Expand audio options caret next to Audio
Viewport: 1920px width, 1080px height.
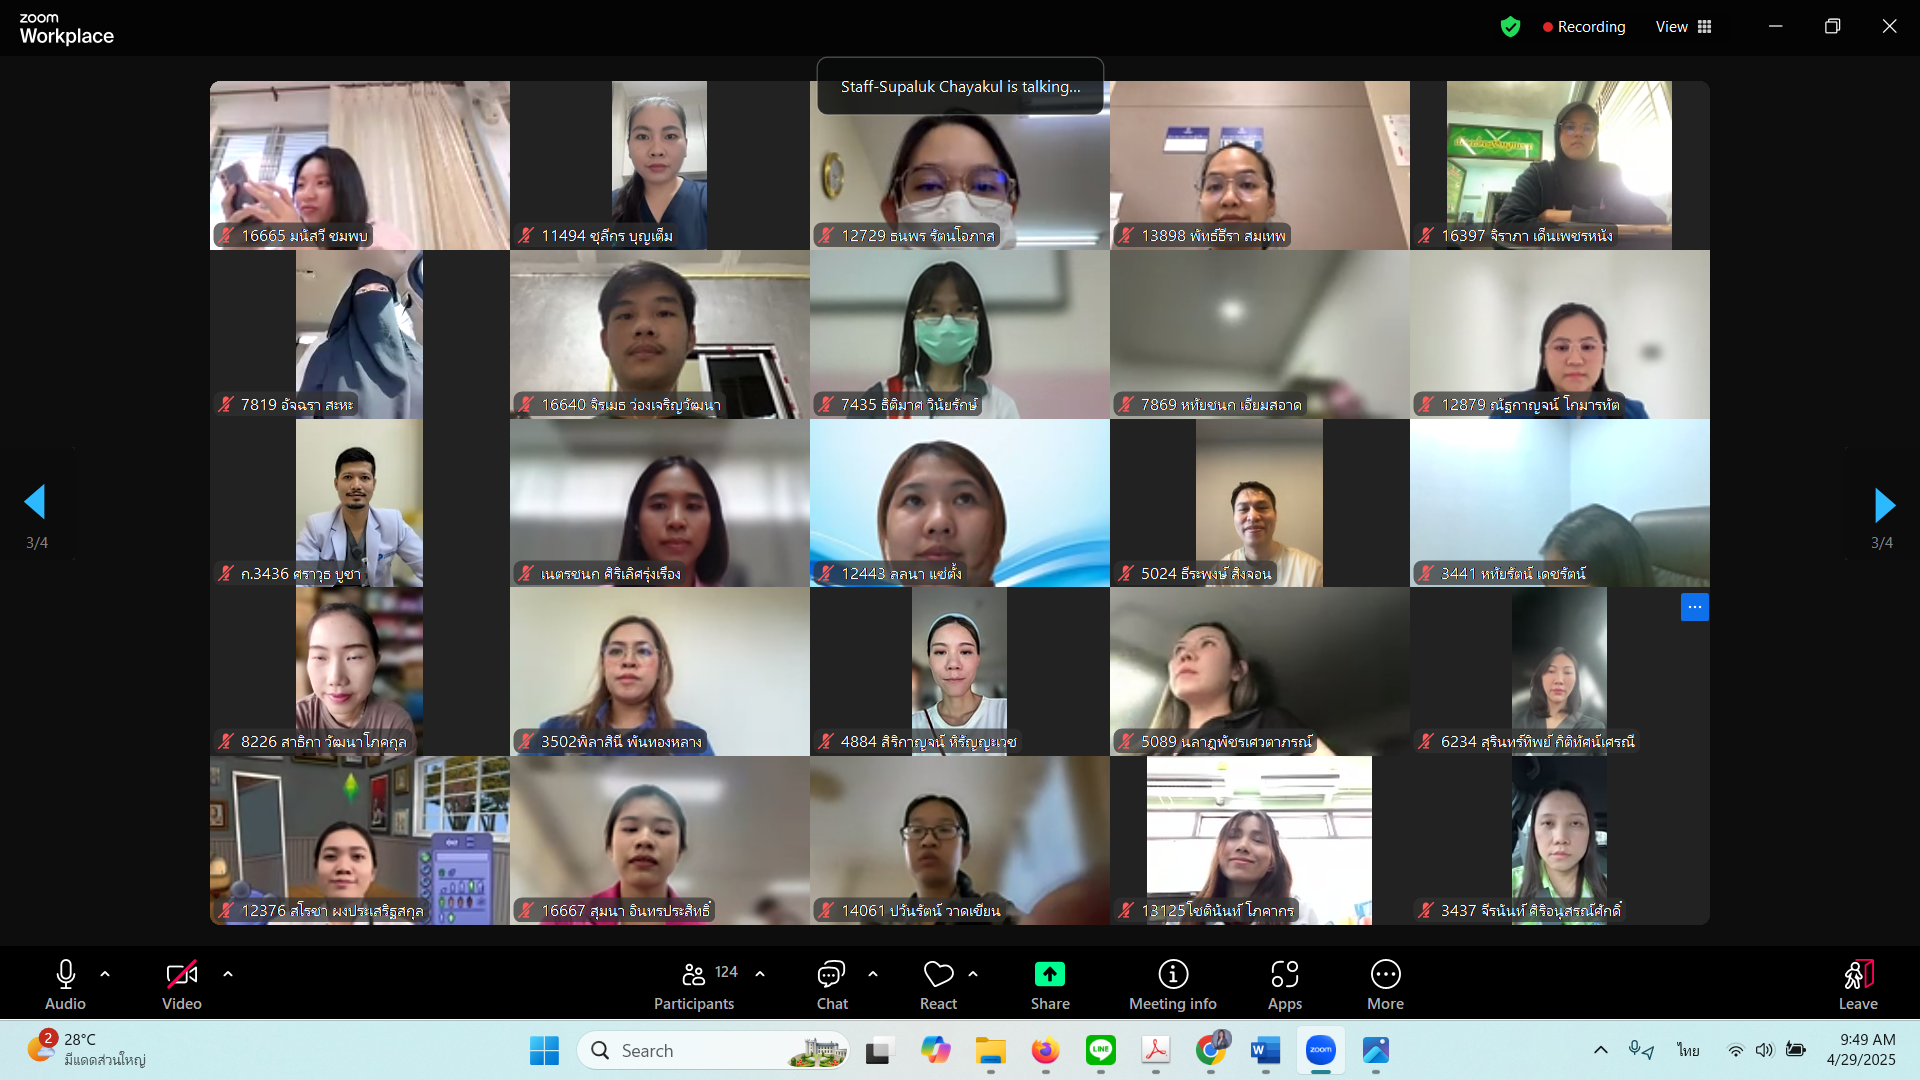click(105, 973)
